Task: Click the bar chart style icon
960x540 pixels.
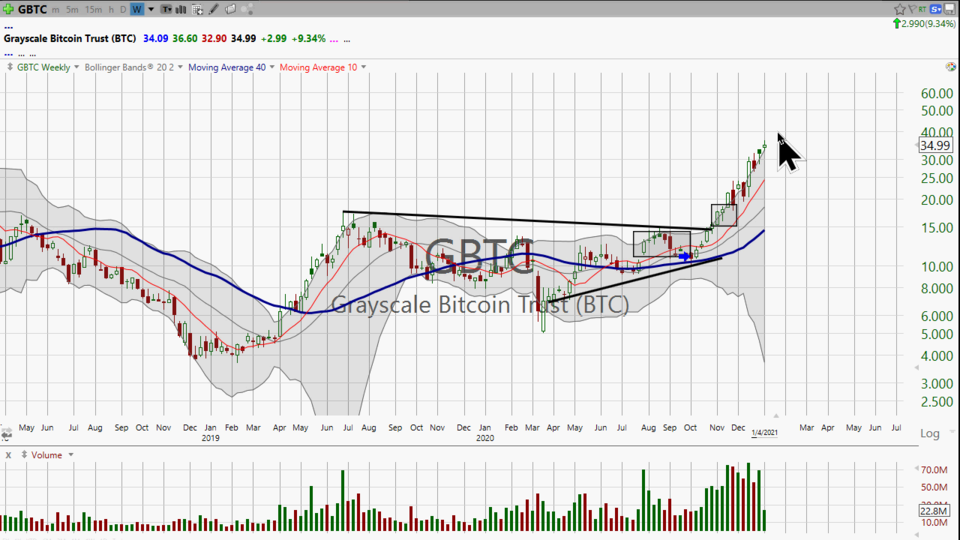Action: tap(181, 9)
